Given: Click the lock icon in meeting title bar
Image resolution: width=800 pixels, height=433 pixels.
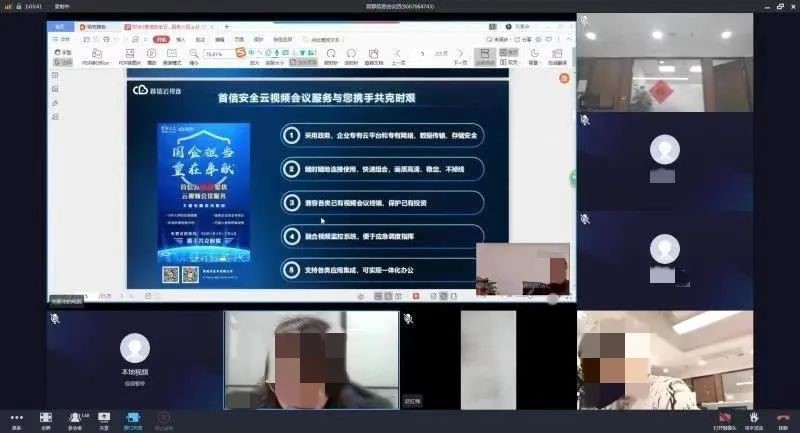Looking at the screenshot, I should 19,6.
